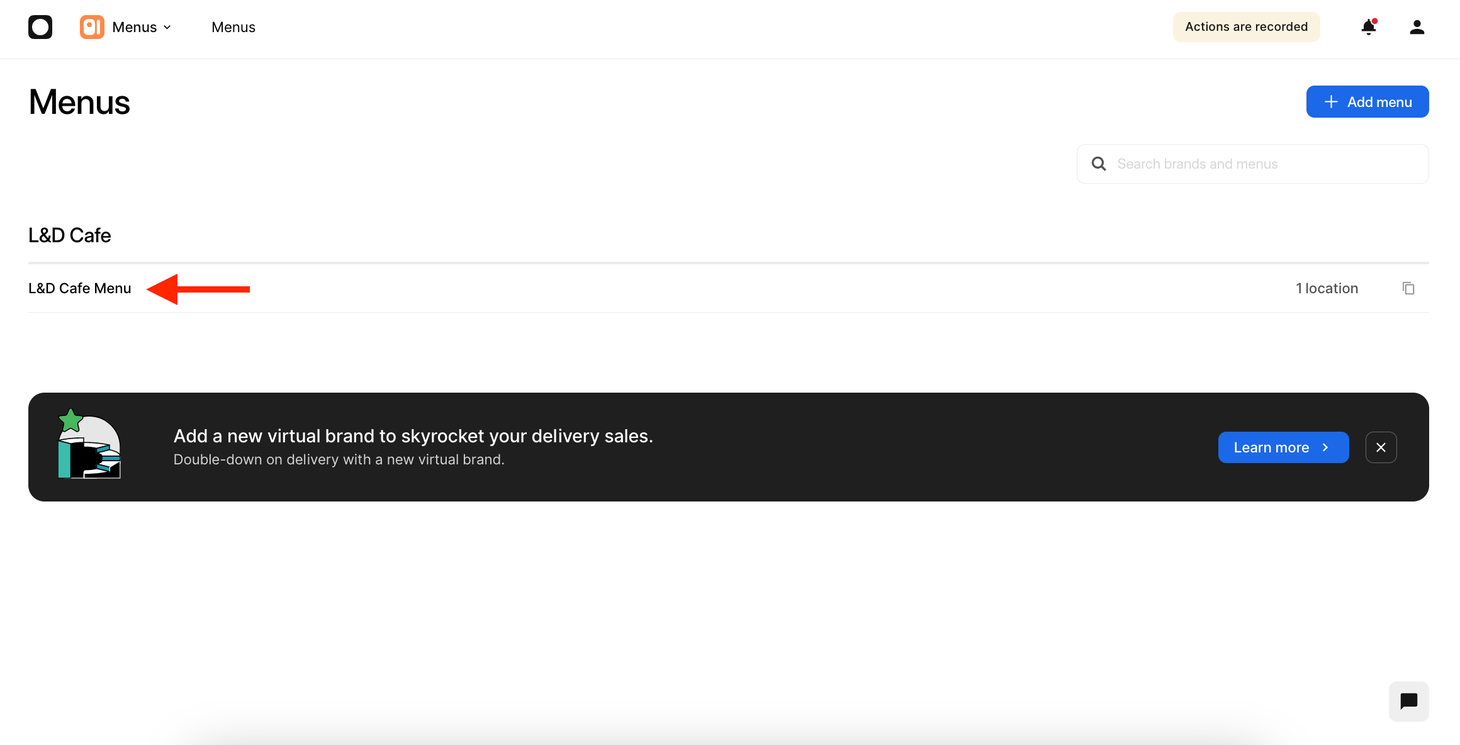Click the 'Actions are recorded' badge
Screen dimensions: 1460x745
(x=1246, y=27)
